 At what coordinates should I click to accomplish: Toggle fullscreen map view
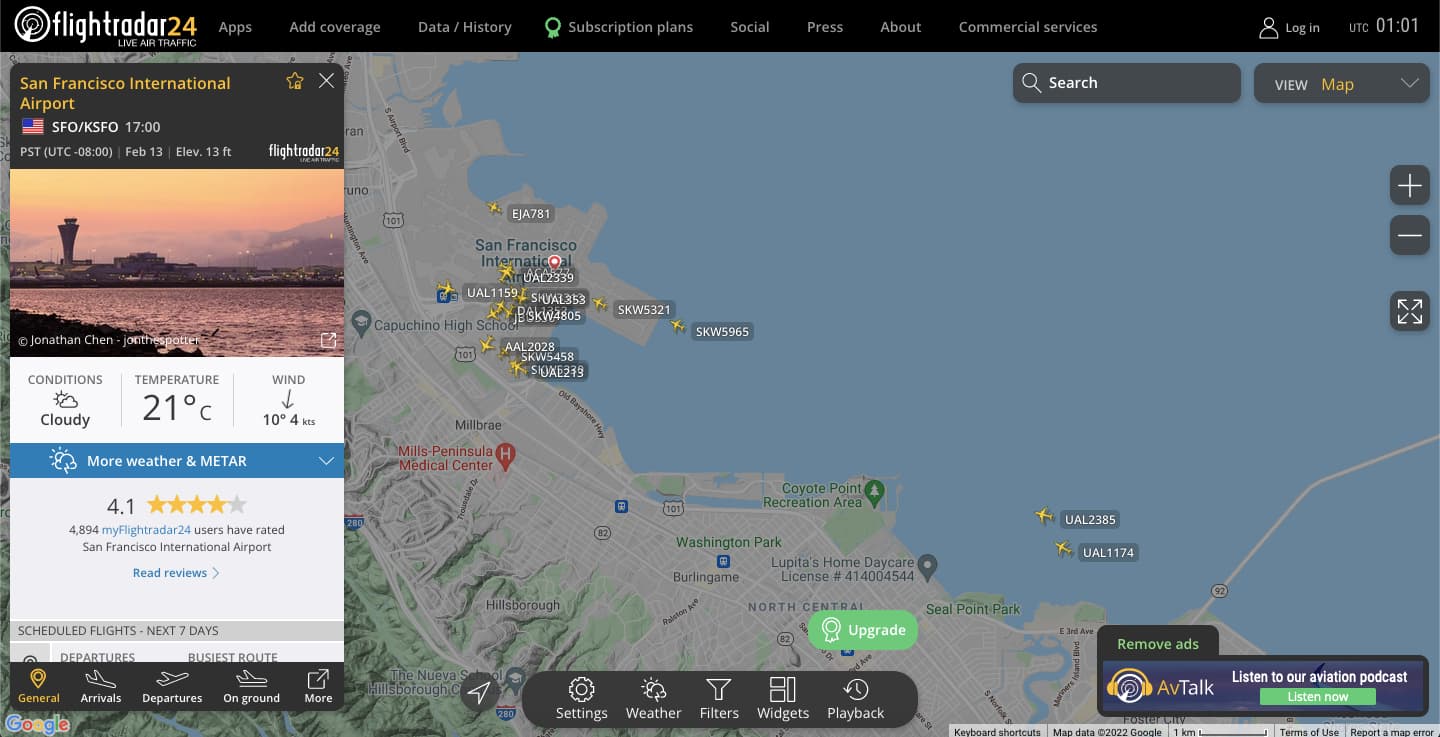point(1410,311)
